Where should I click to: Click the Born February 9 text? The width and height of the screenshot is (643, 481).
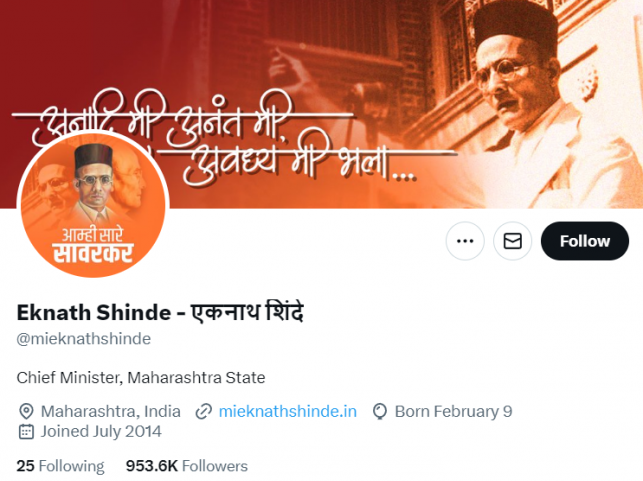[x=454, y=411]
